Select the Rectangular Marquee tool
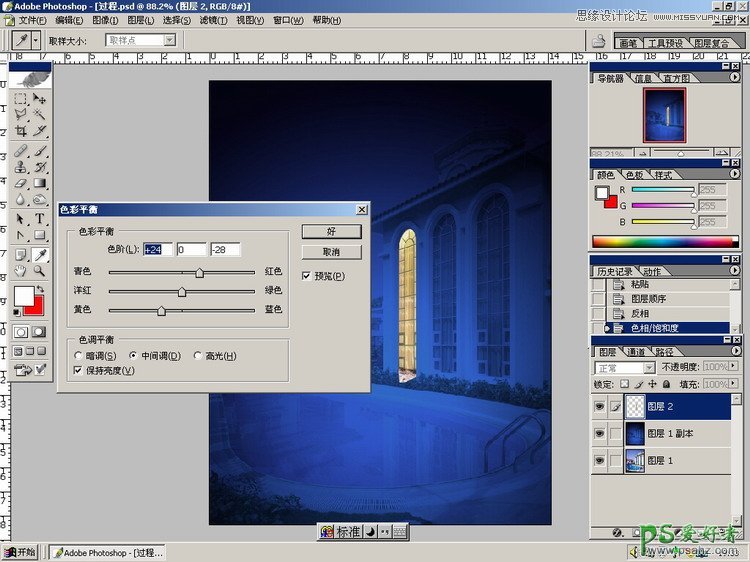Screen dimensions: 750x562 pos(20,99)
